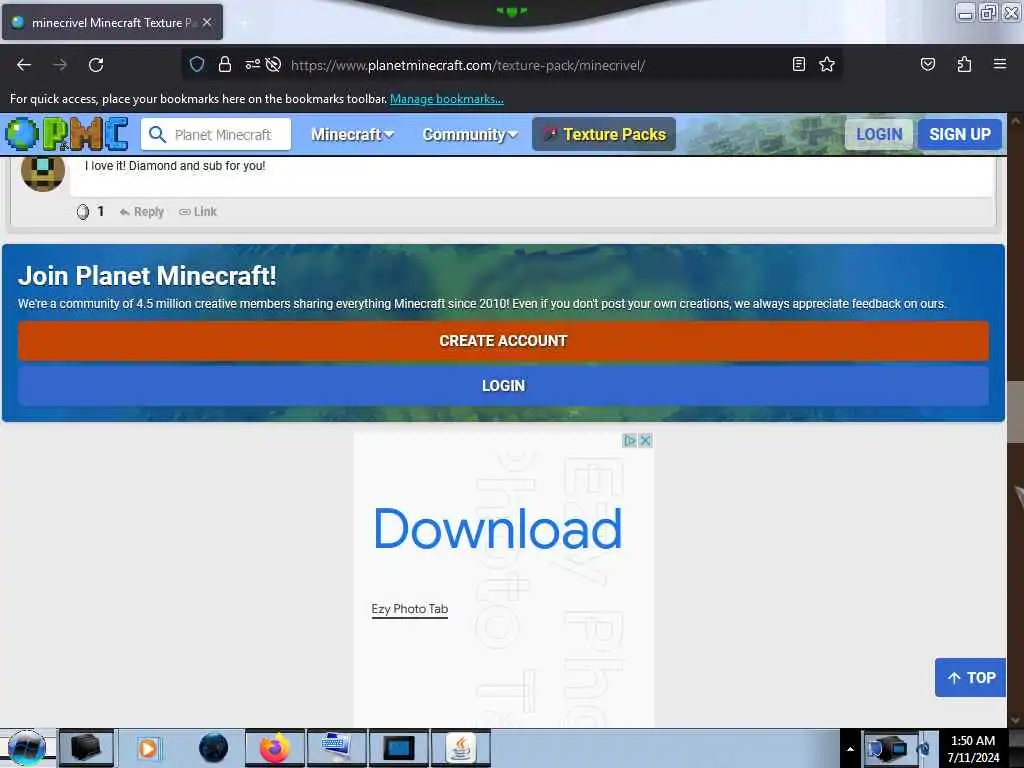The width and height of the screenshot is (1024, 768).
Task: Open the Texture Packs section
Action: [604, 135]
